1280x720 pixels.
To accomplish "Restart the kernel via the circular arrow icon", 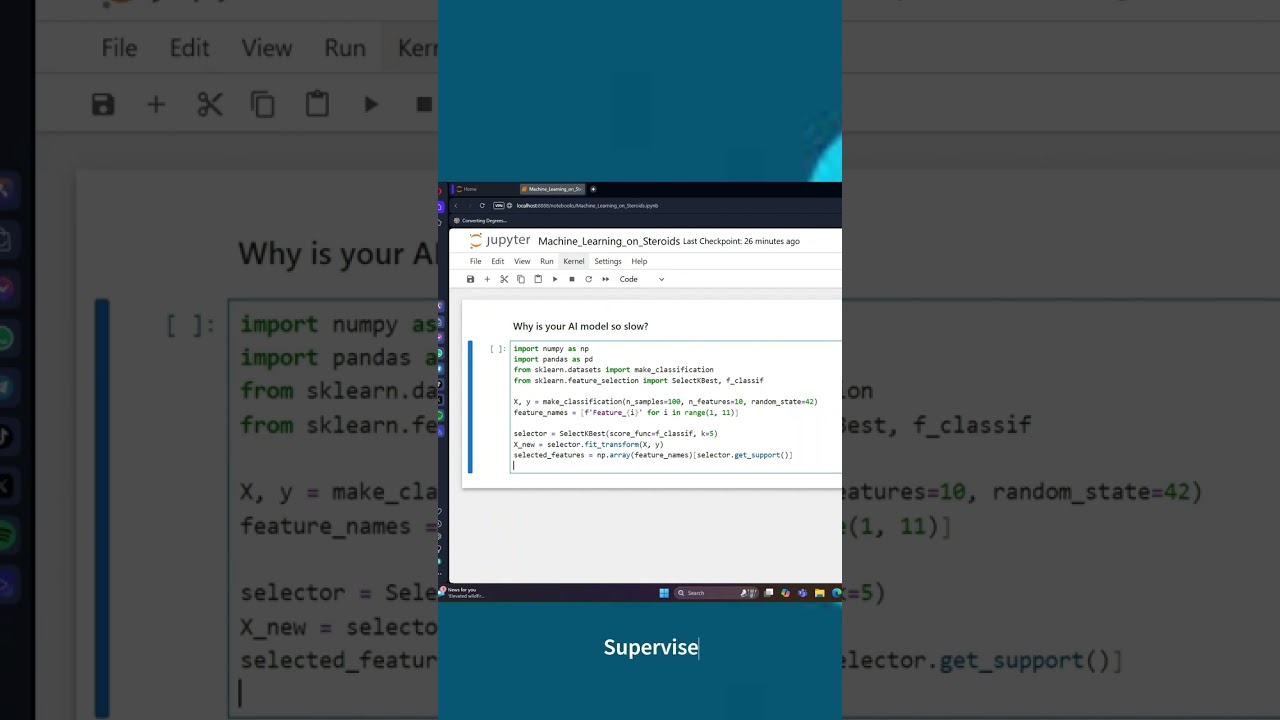I will [588, 279].
